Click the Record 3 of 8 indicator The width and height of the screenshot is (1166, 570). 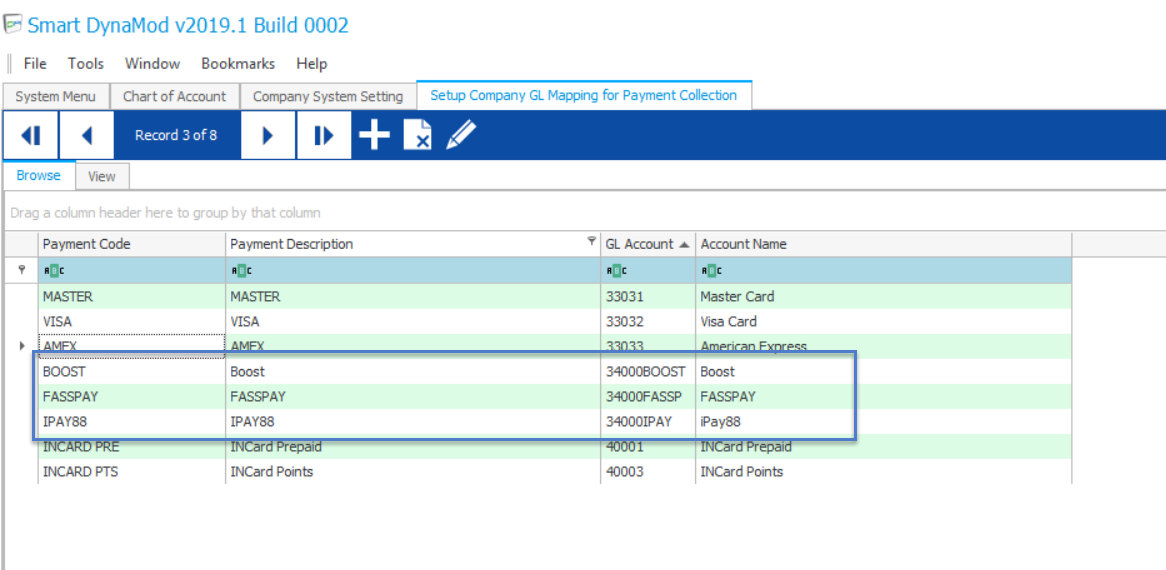(176, 135)
